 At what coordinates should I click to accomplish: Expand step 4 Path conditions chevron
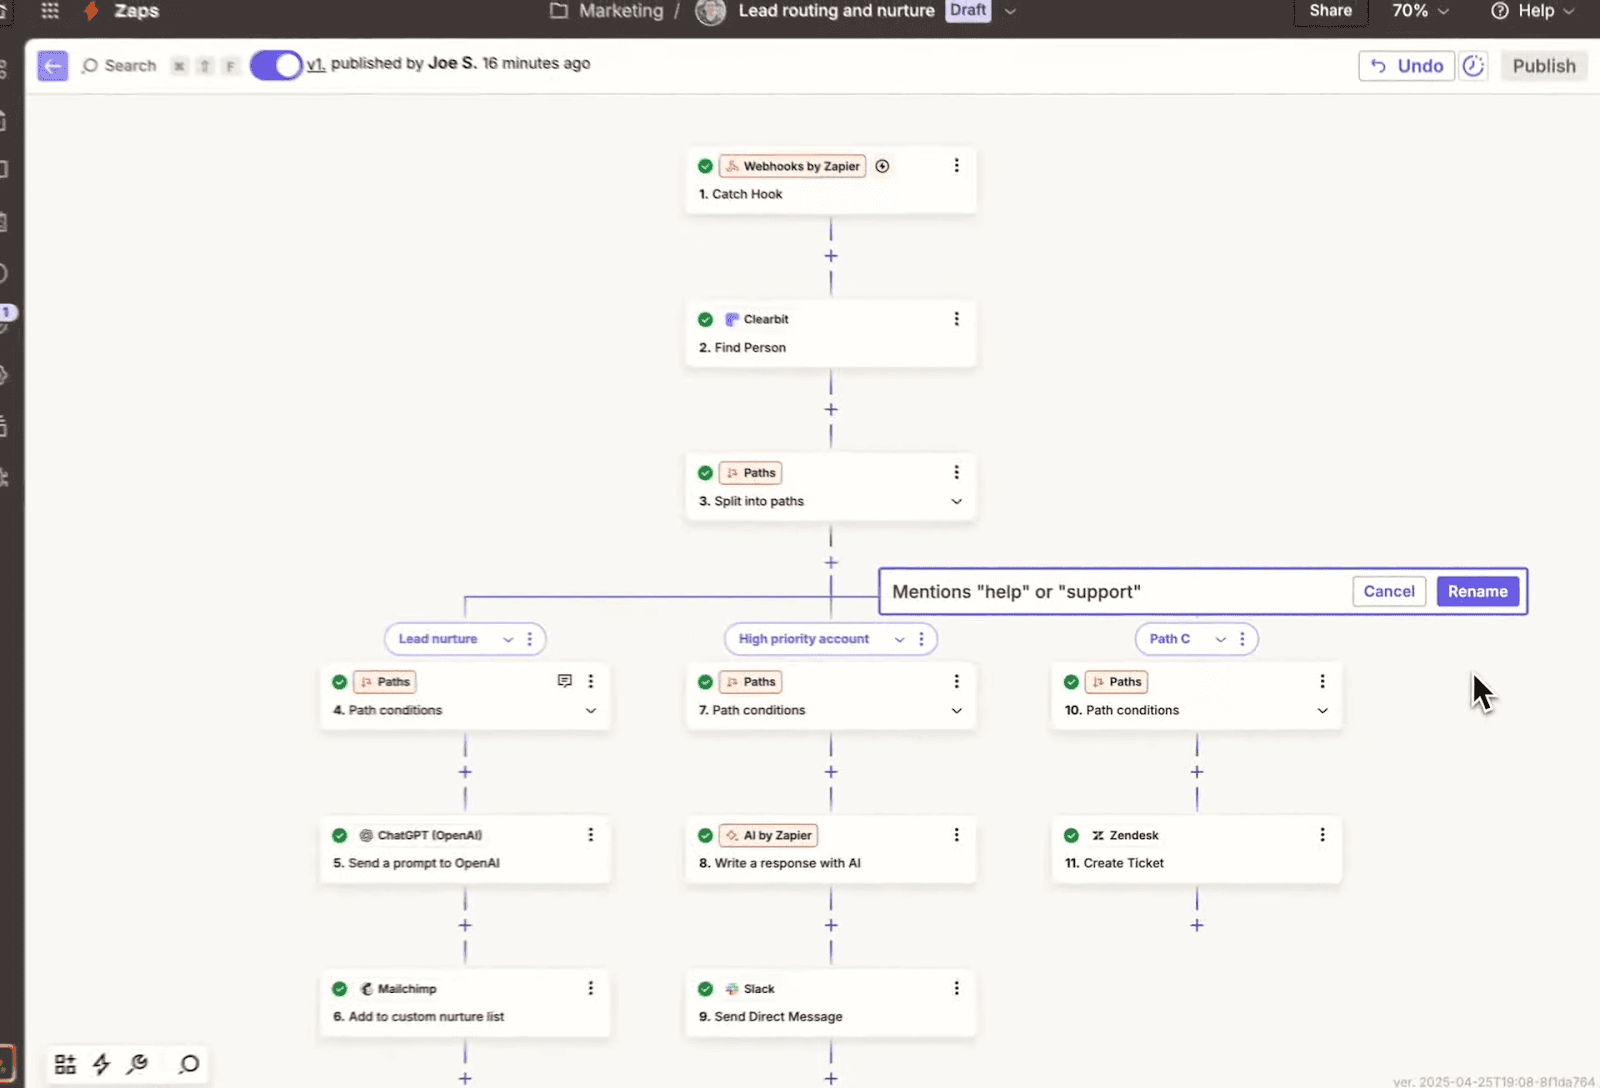coord(590,711)
